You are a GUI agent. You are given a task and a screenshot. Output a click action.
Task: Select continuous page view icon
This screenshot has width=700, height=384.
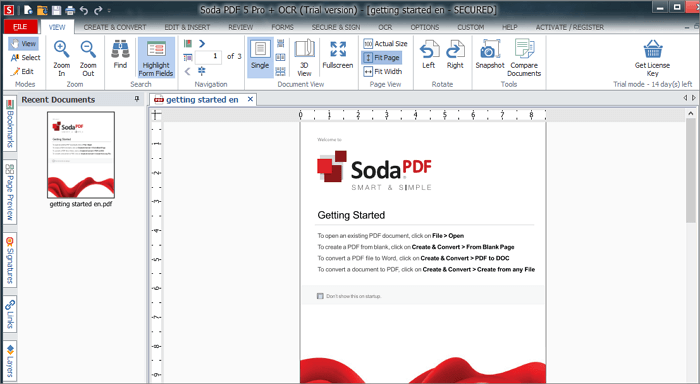280,43
